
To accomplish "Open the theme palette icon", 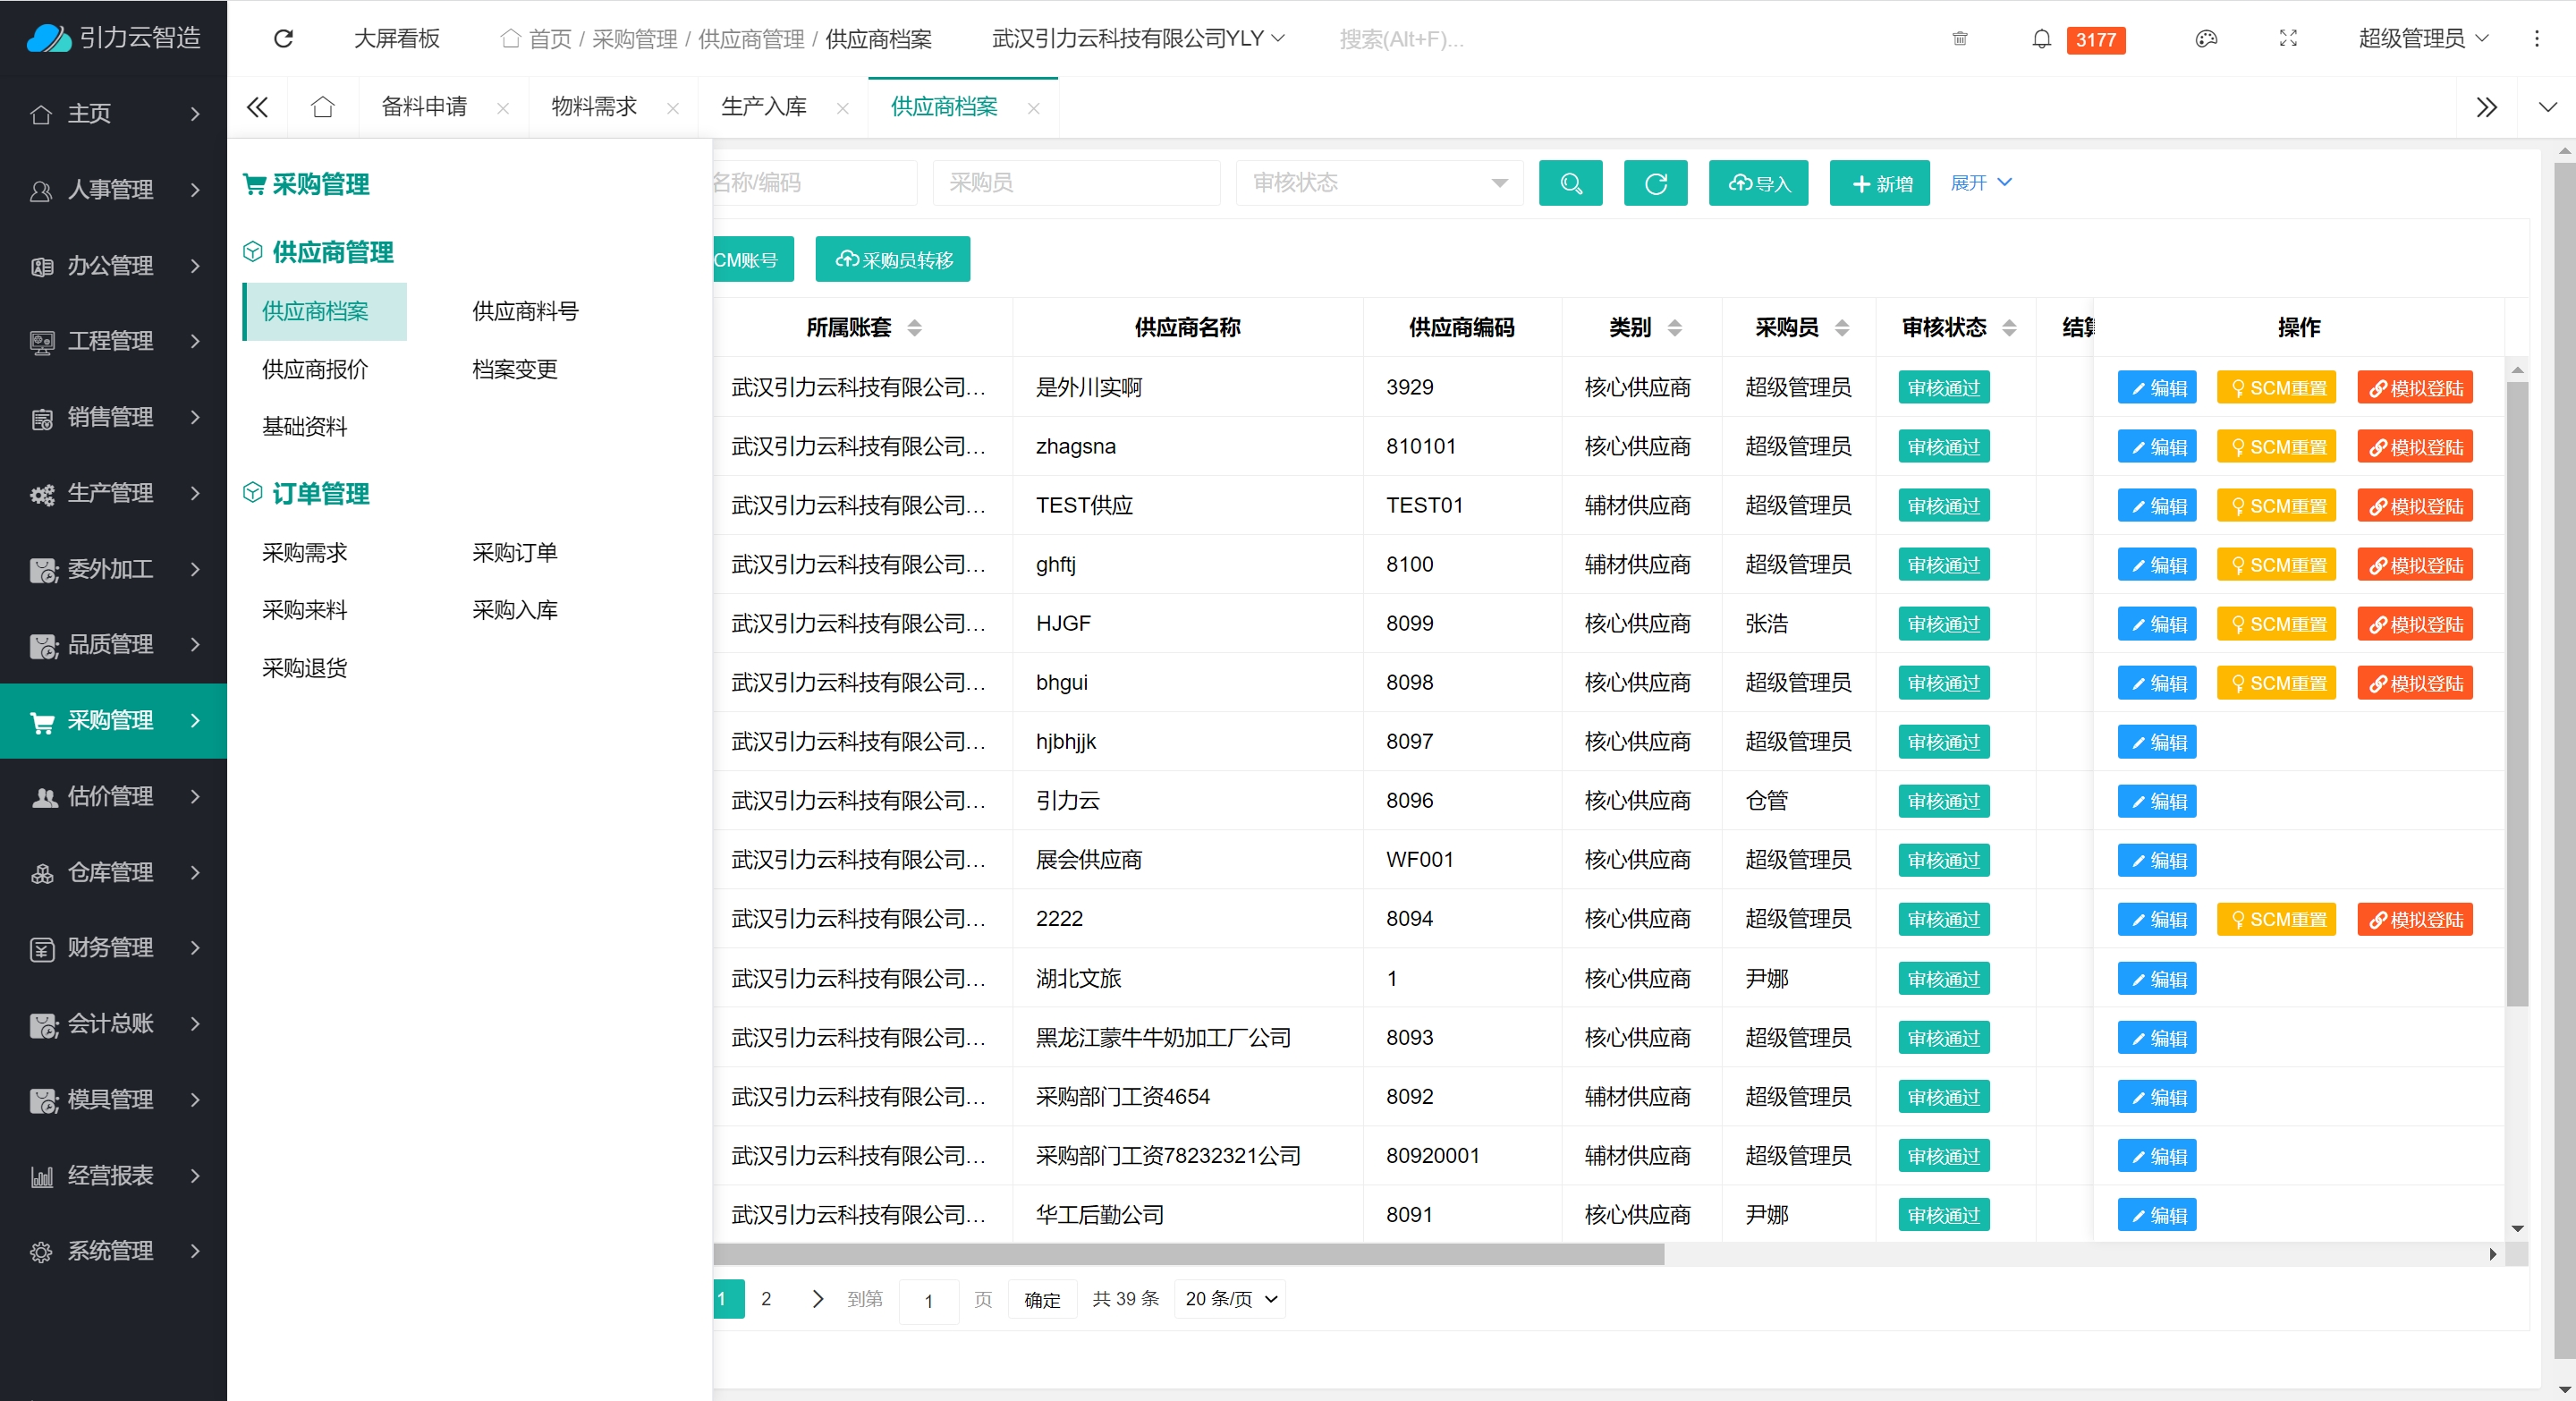I will [2205, 38].
